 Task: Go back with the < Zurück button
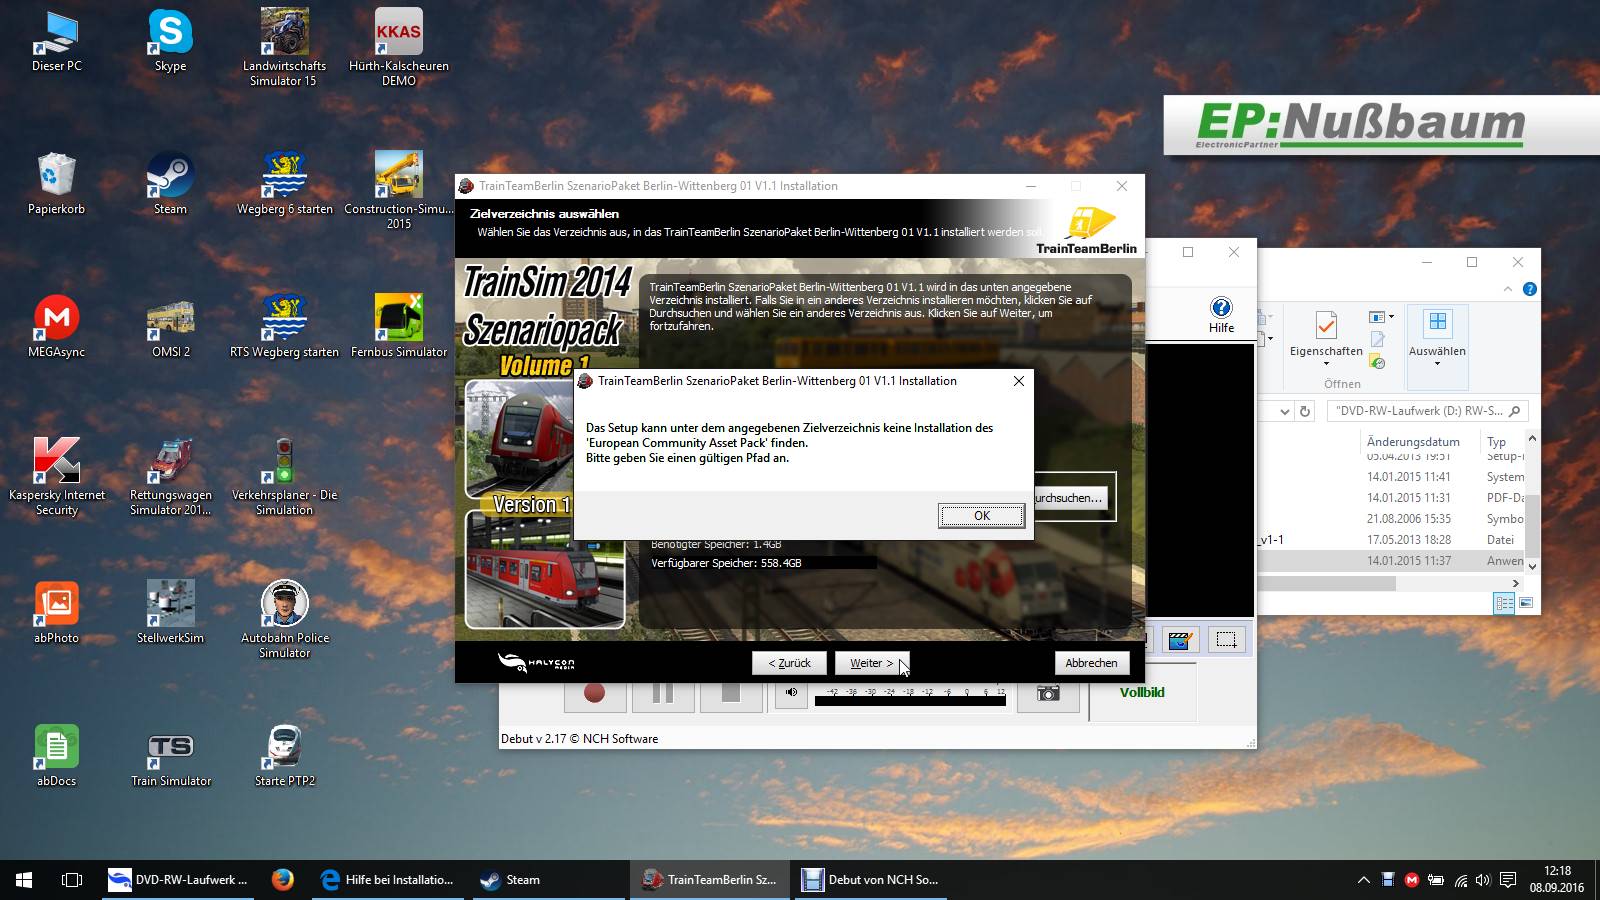(x=789, y=663)
